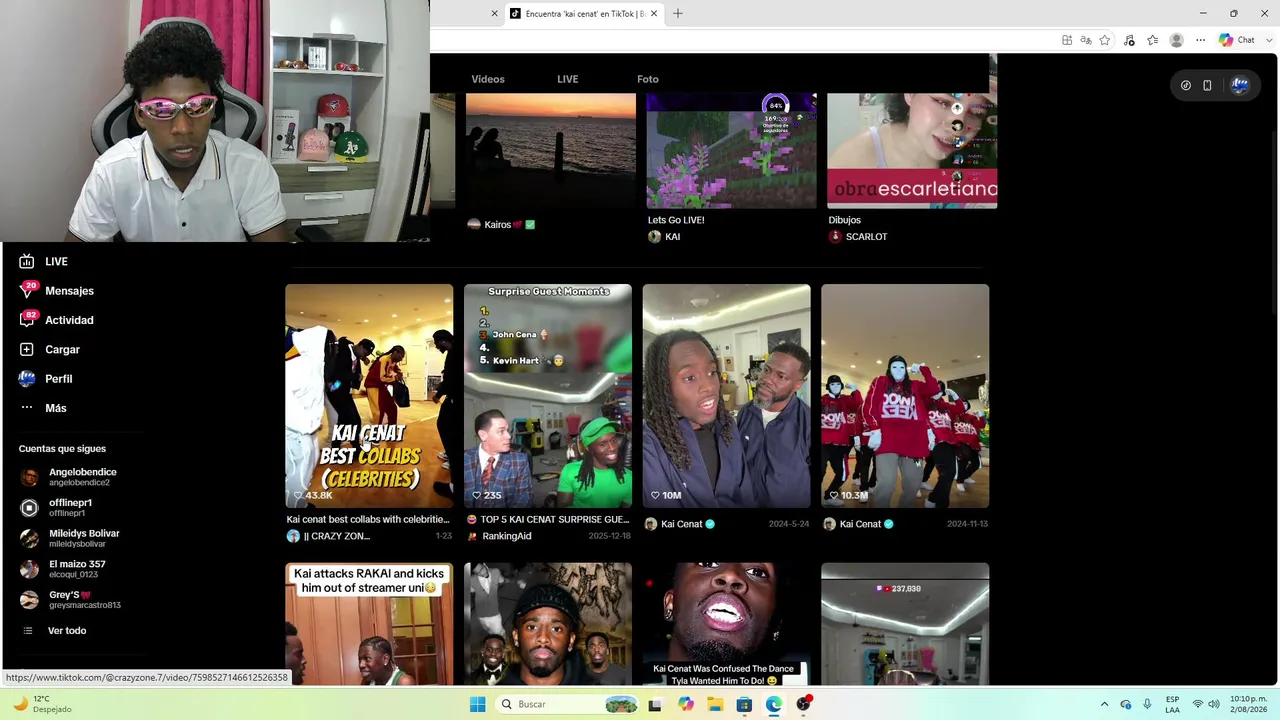Open the Perfil avatar in the sidebar
Image resolution: width=1280 pixels, height=720 pixels.
(x=27, y=379)
